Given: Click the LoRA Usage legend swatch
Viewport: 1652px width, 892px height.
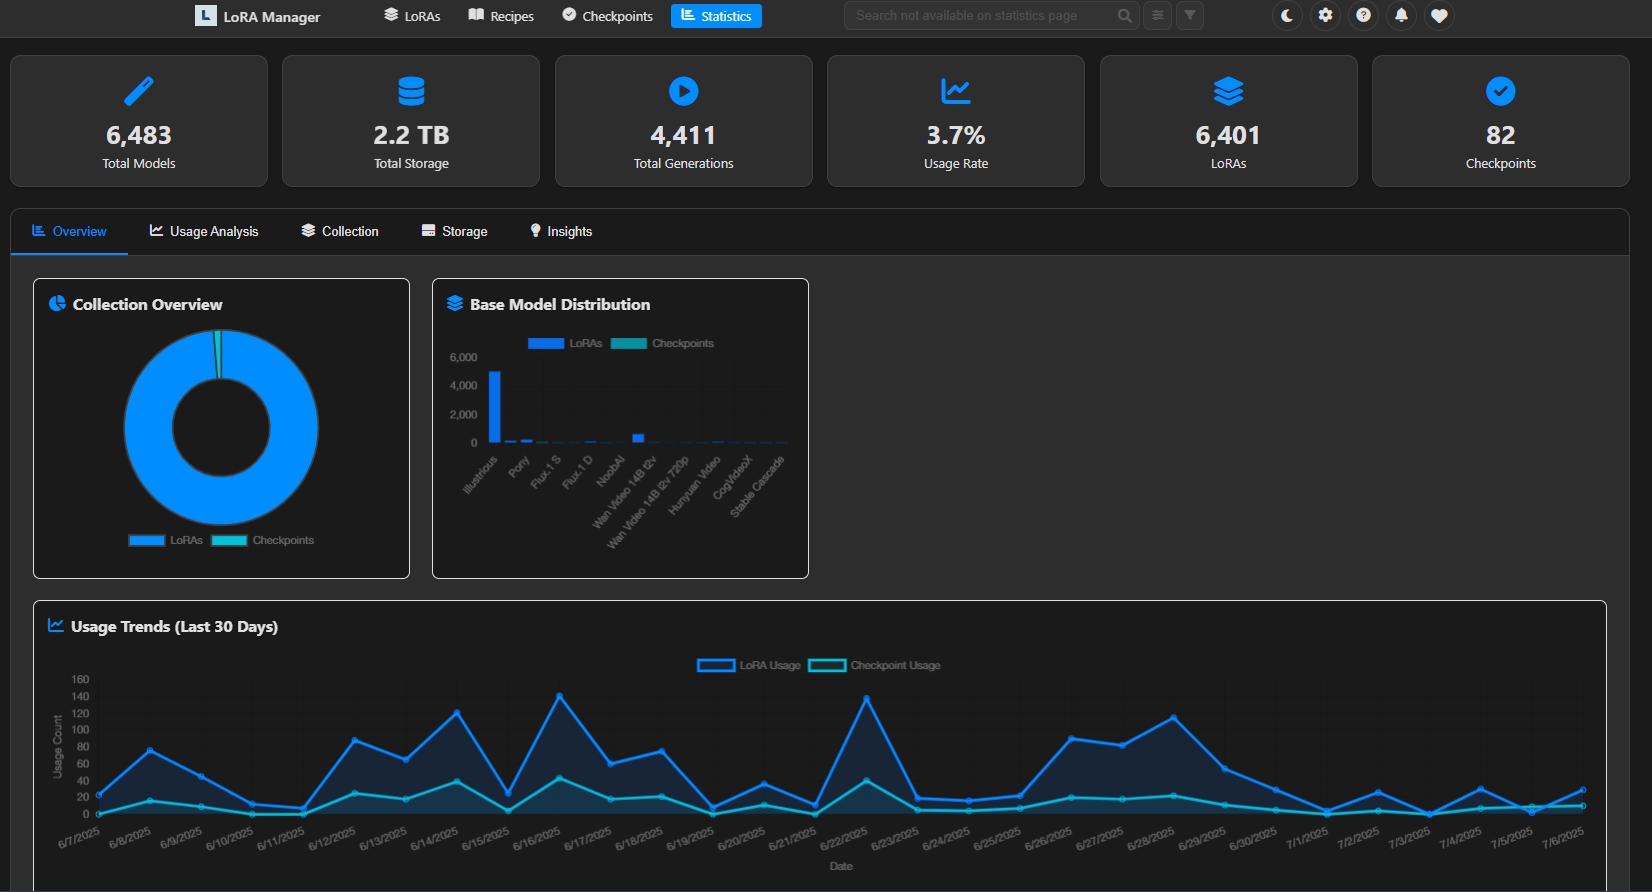Looking at the screenshot, I should tap(716, 666).
